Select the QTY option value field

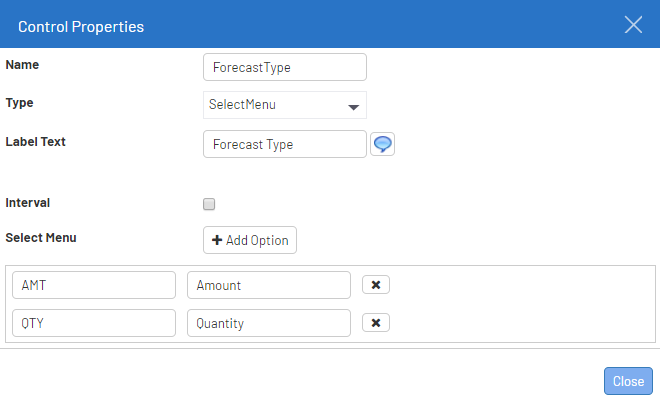point(94,323)
